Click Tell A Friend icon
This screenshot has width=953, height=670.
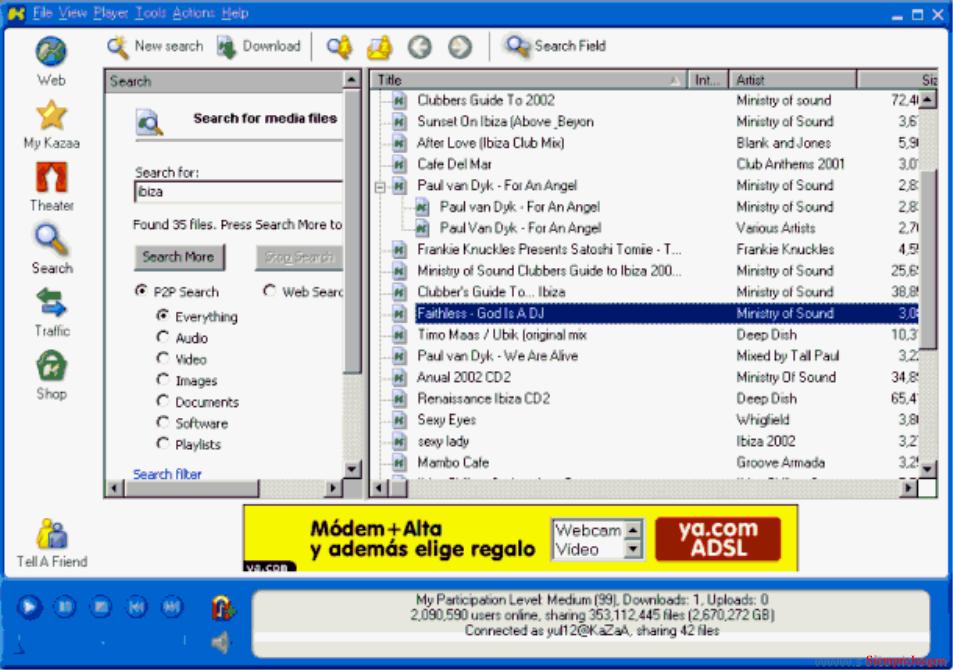52,534
